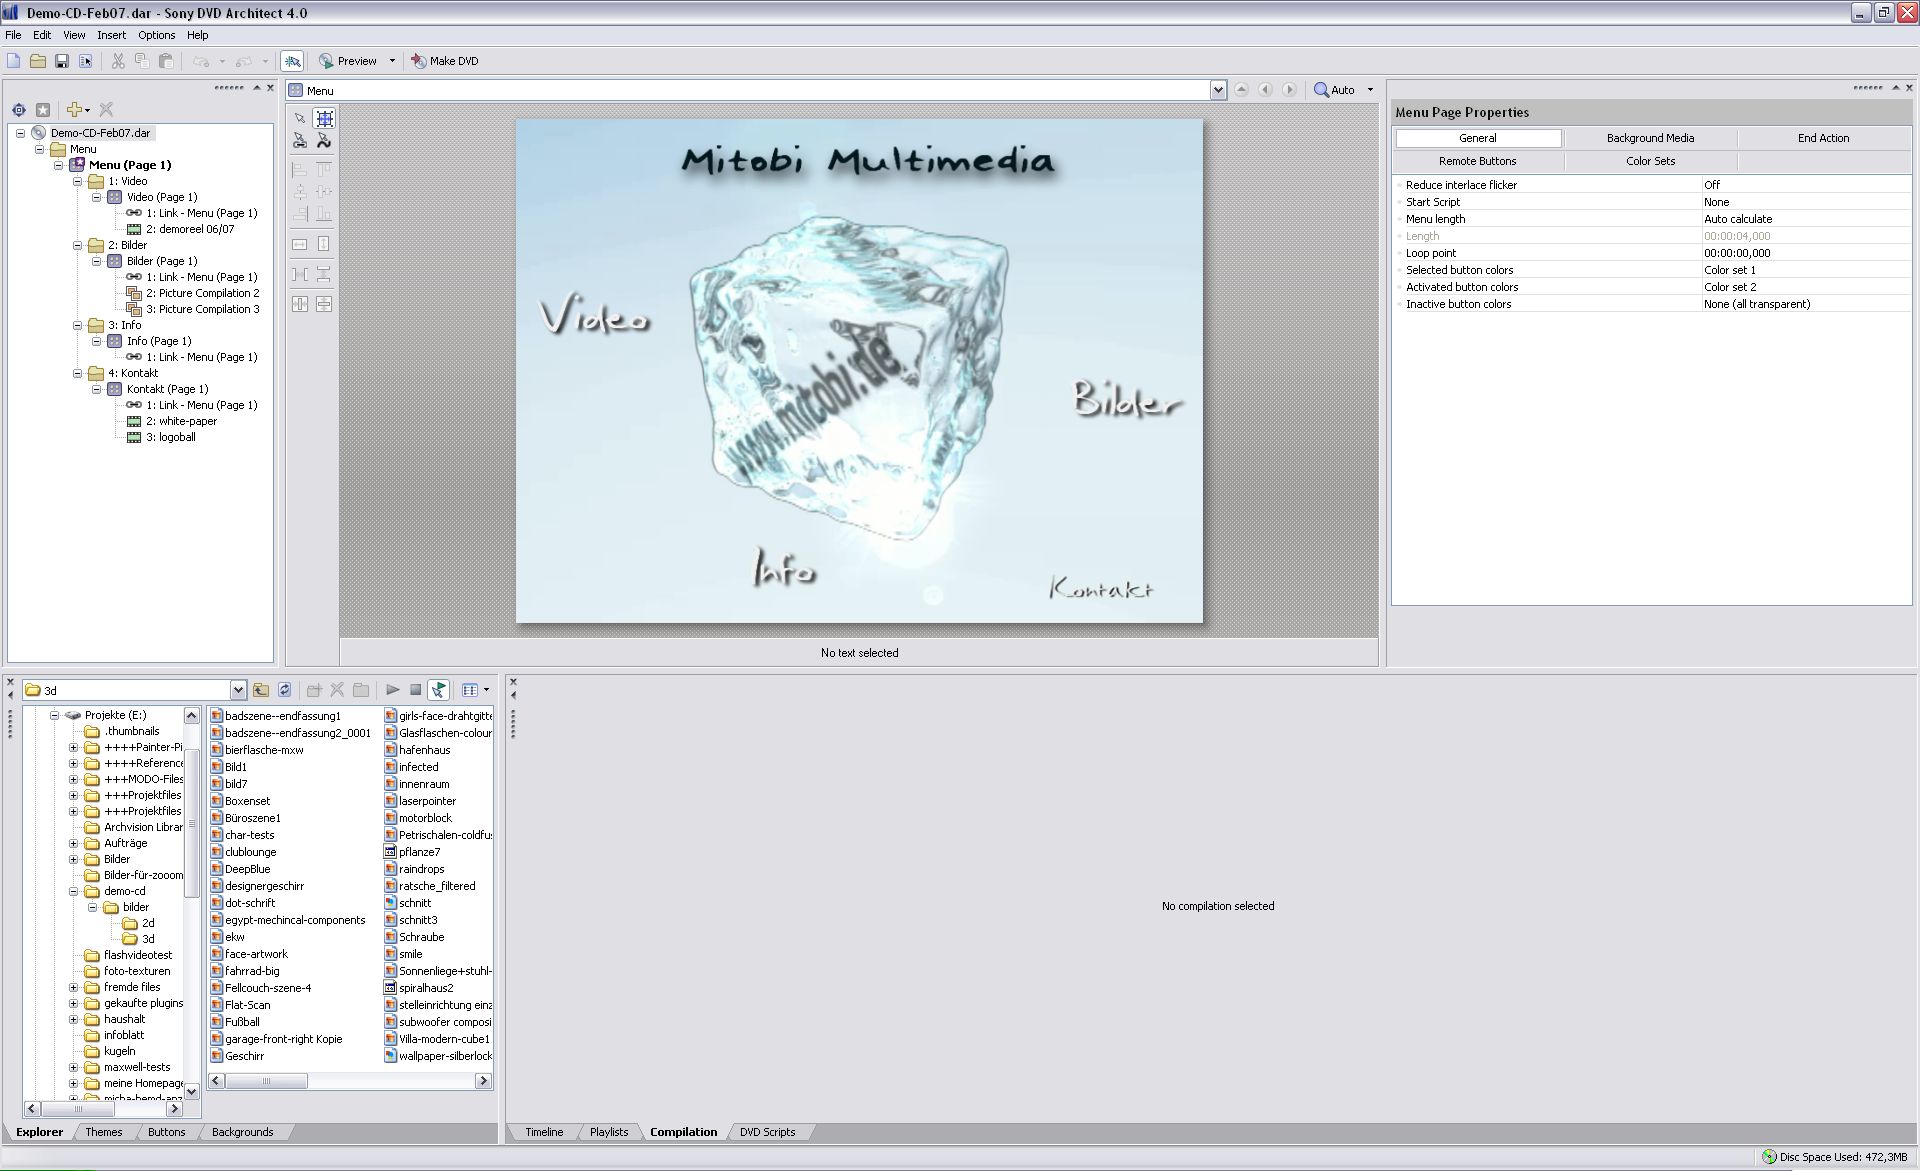
Task: Collapse the 1: Video tree node
Action: coord(78,182)
